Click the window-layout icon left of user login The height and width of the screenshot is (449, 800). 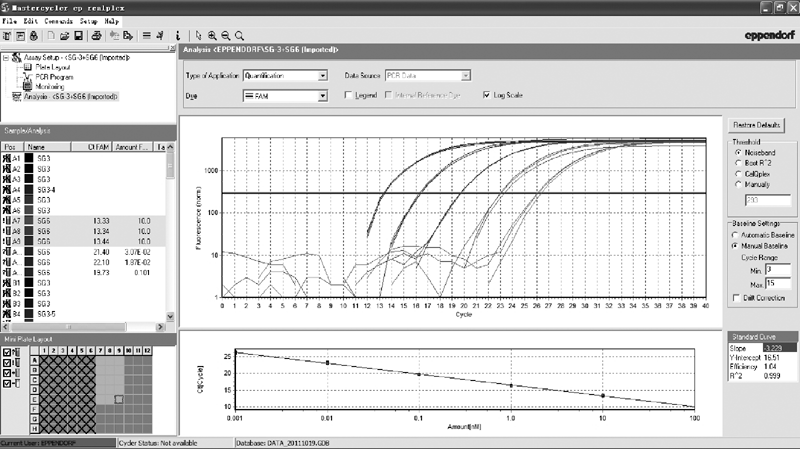pos(20,36)
